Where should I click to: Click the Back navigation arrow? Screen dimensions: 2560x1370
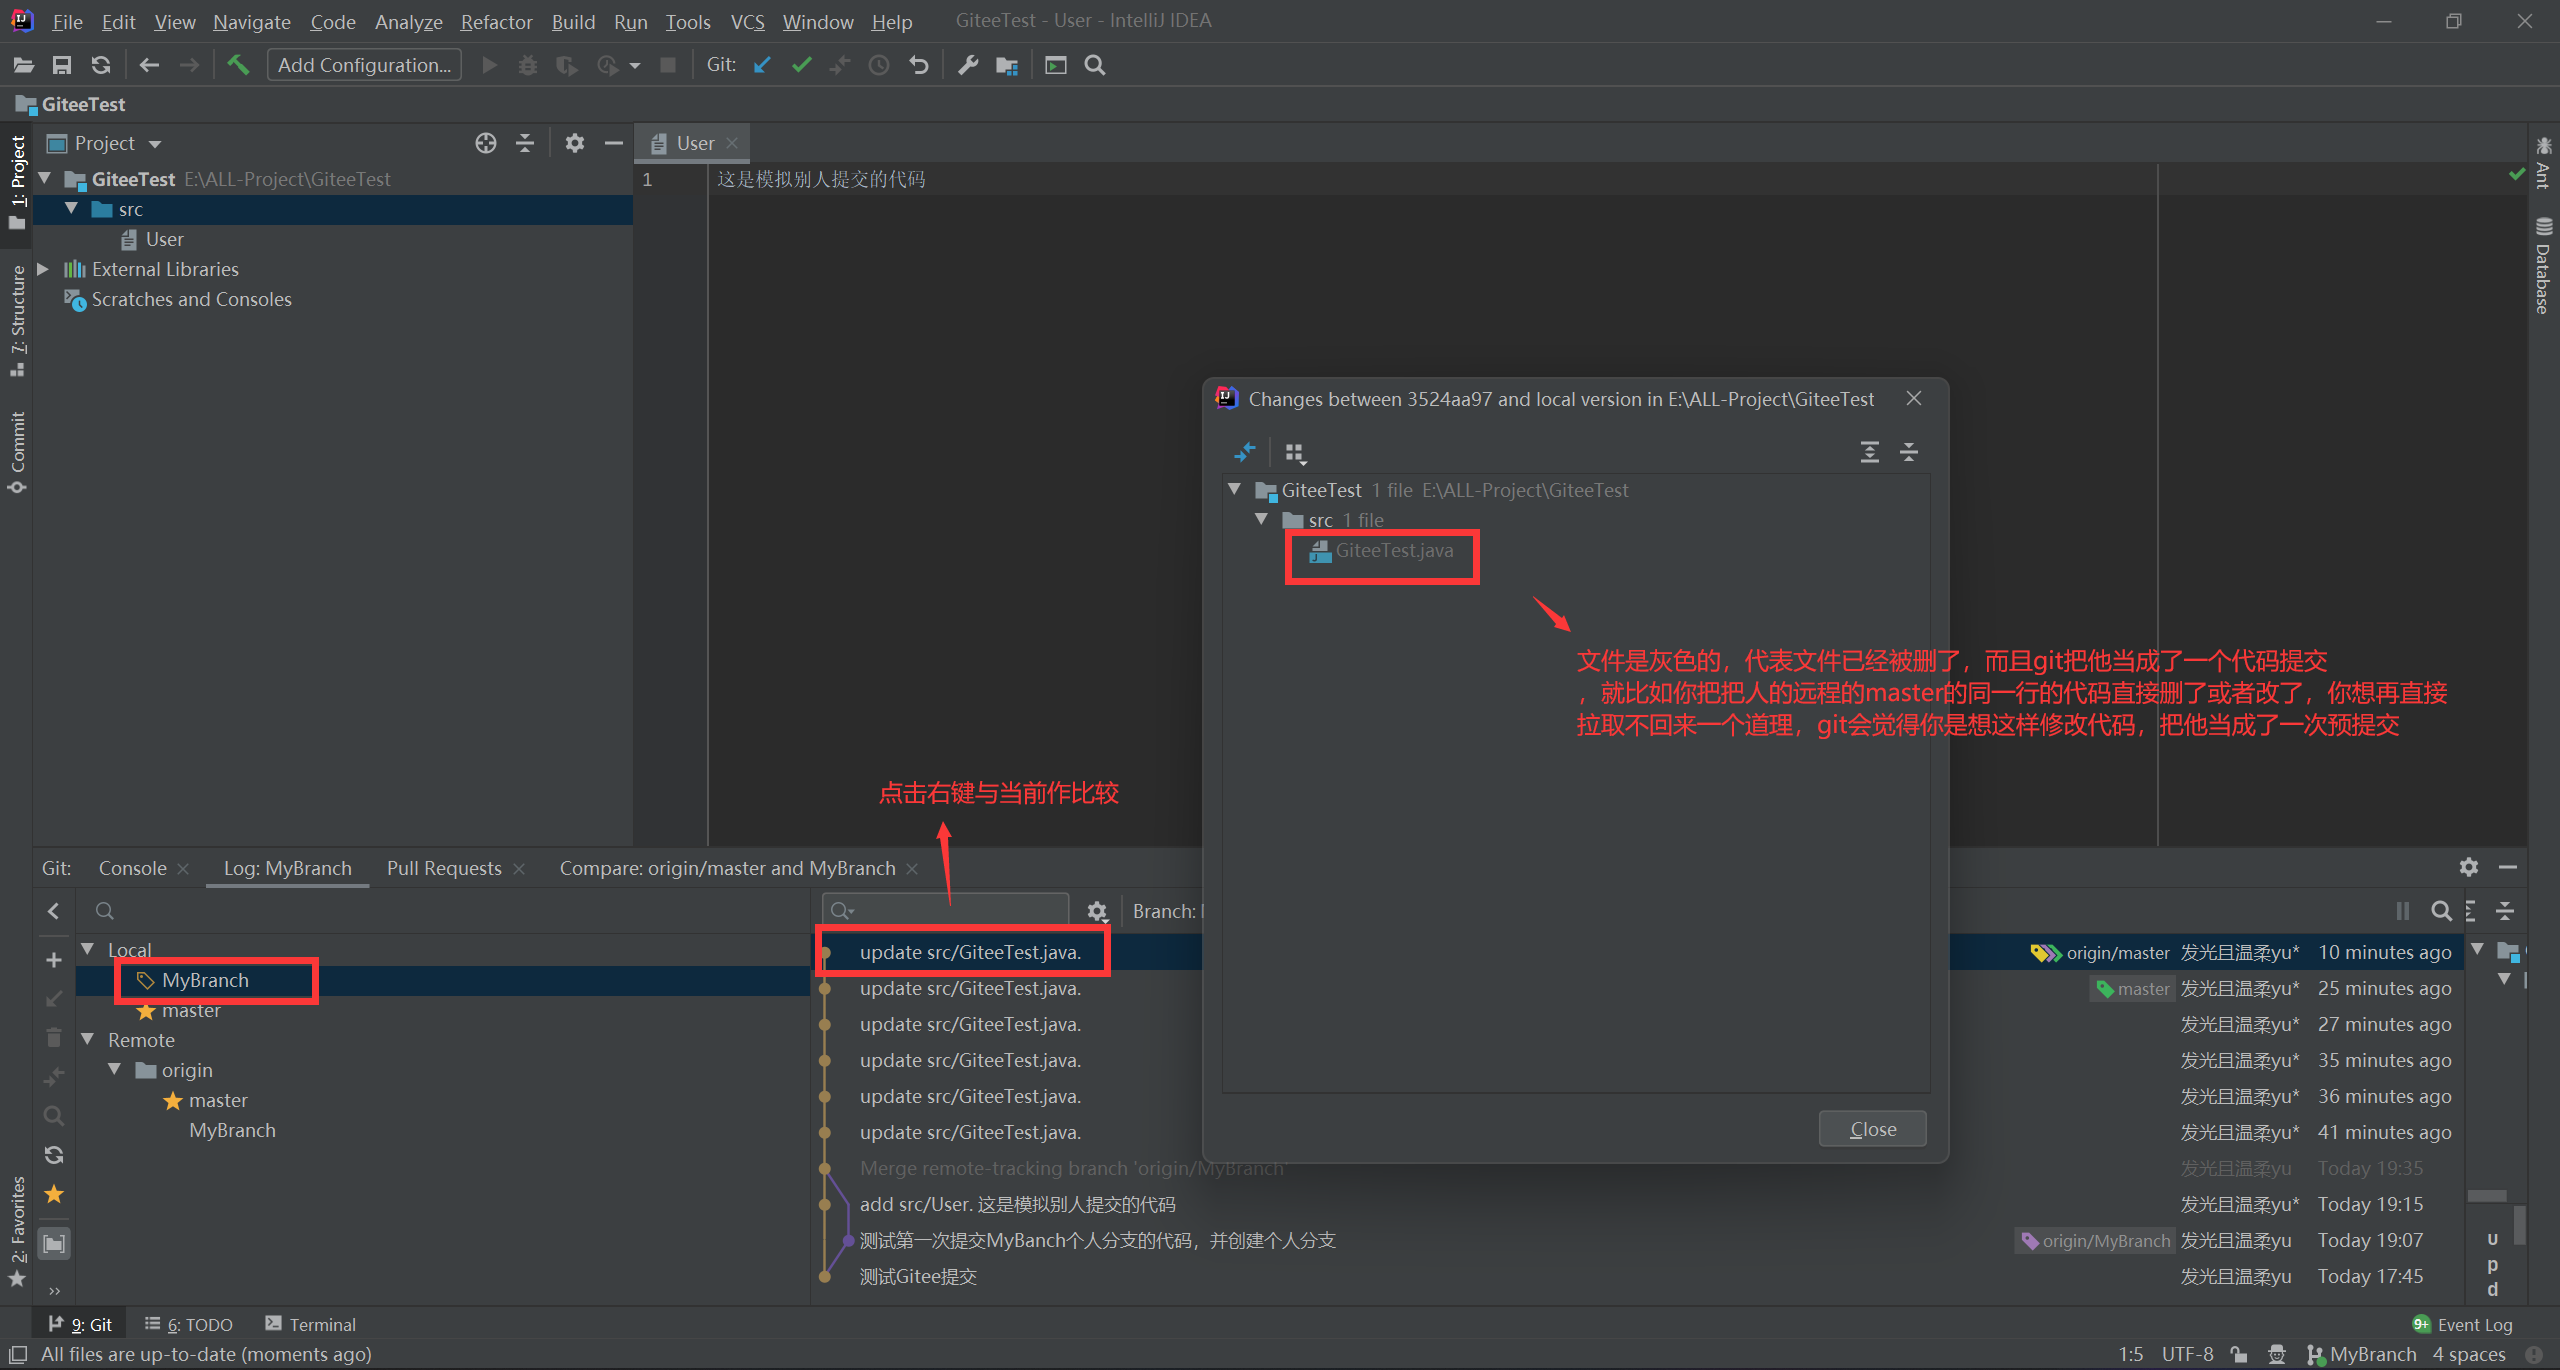pyautogui.click(x=149, y=65)
